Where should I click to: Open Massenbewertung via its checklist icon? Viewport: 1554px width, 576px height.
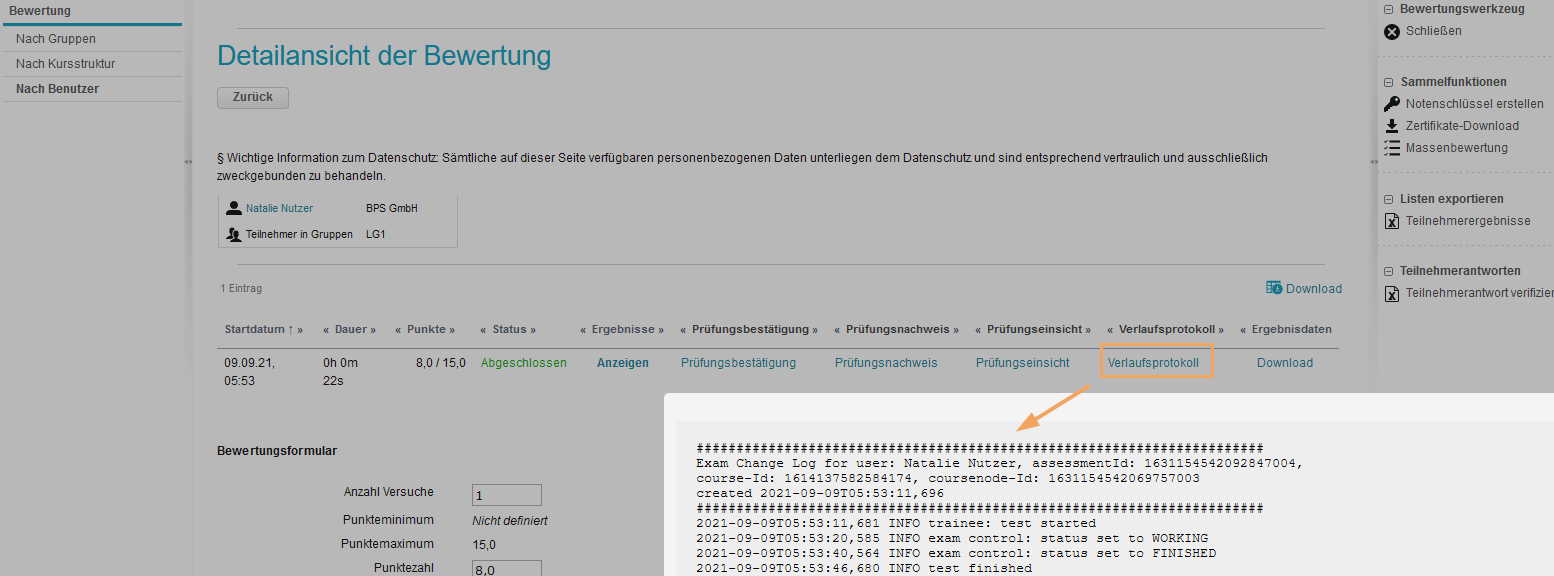coord(1392,147)
